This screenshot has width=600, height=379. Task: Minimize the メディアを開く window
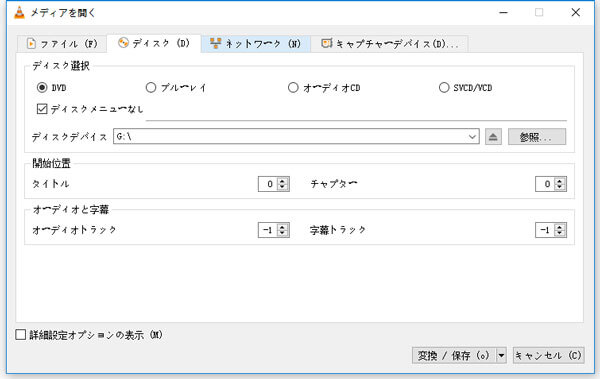[504, 13]
